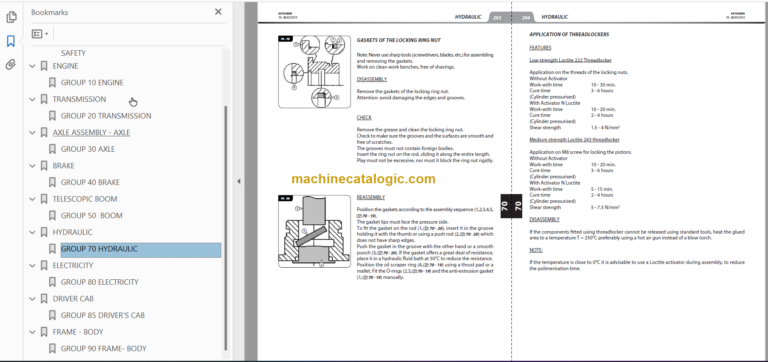Click the locking ring nut gasket diagram
This screenshot has height=362, width=768.
pyautogui.click(x=314, y=72)
